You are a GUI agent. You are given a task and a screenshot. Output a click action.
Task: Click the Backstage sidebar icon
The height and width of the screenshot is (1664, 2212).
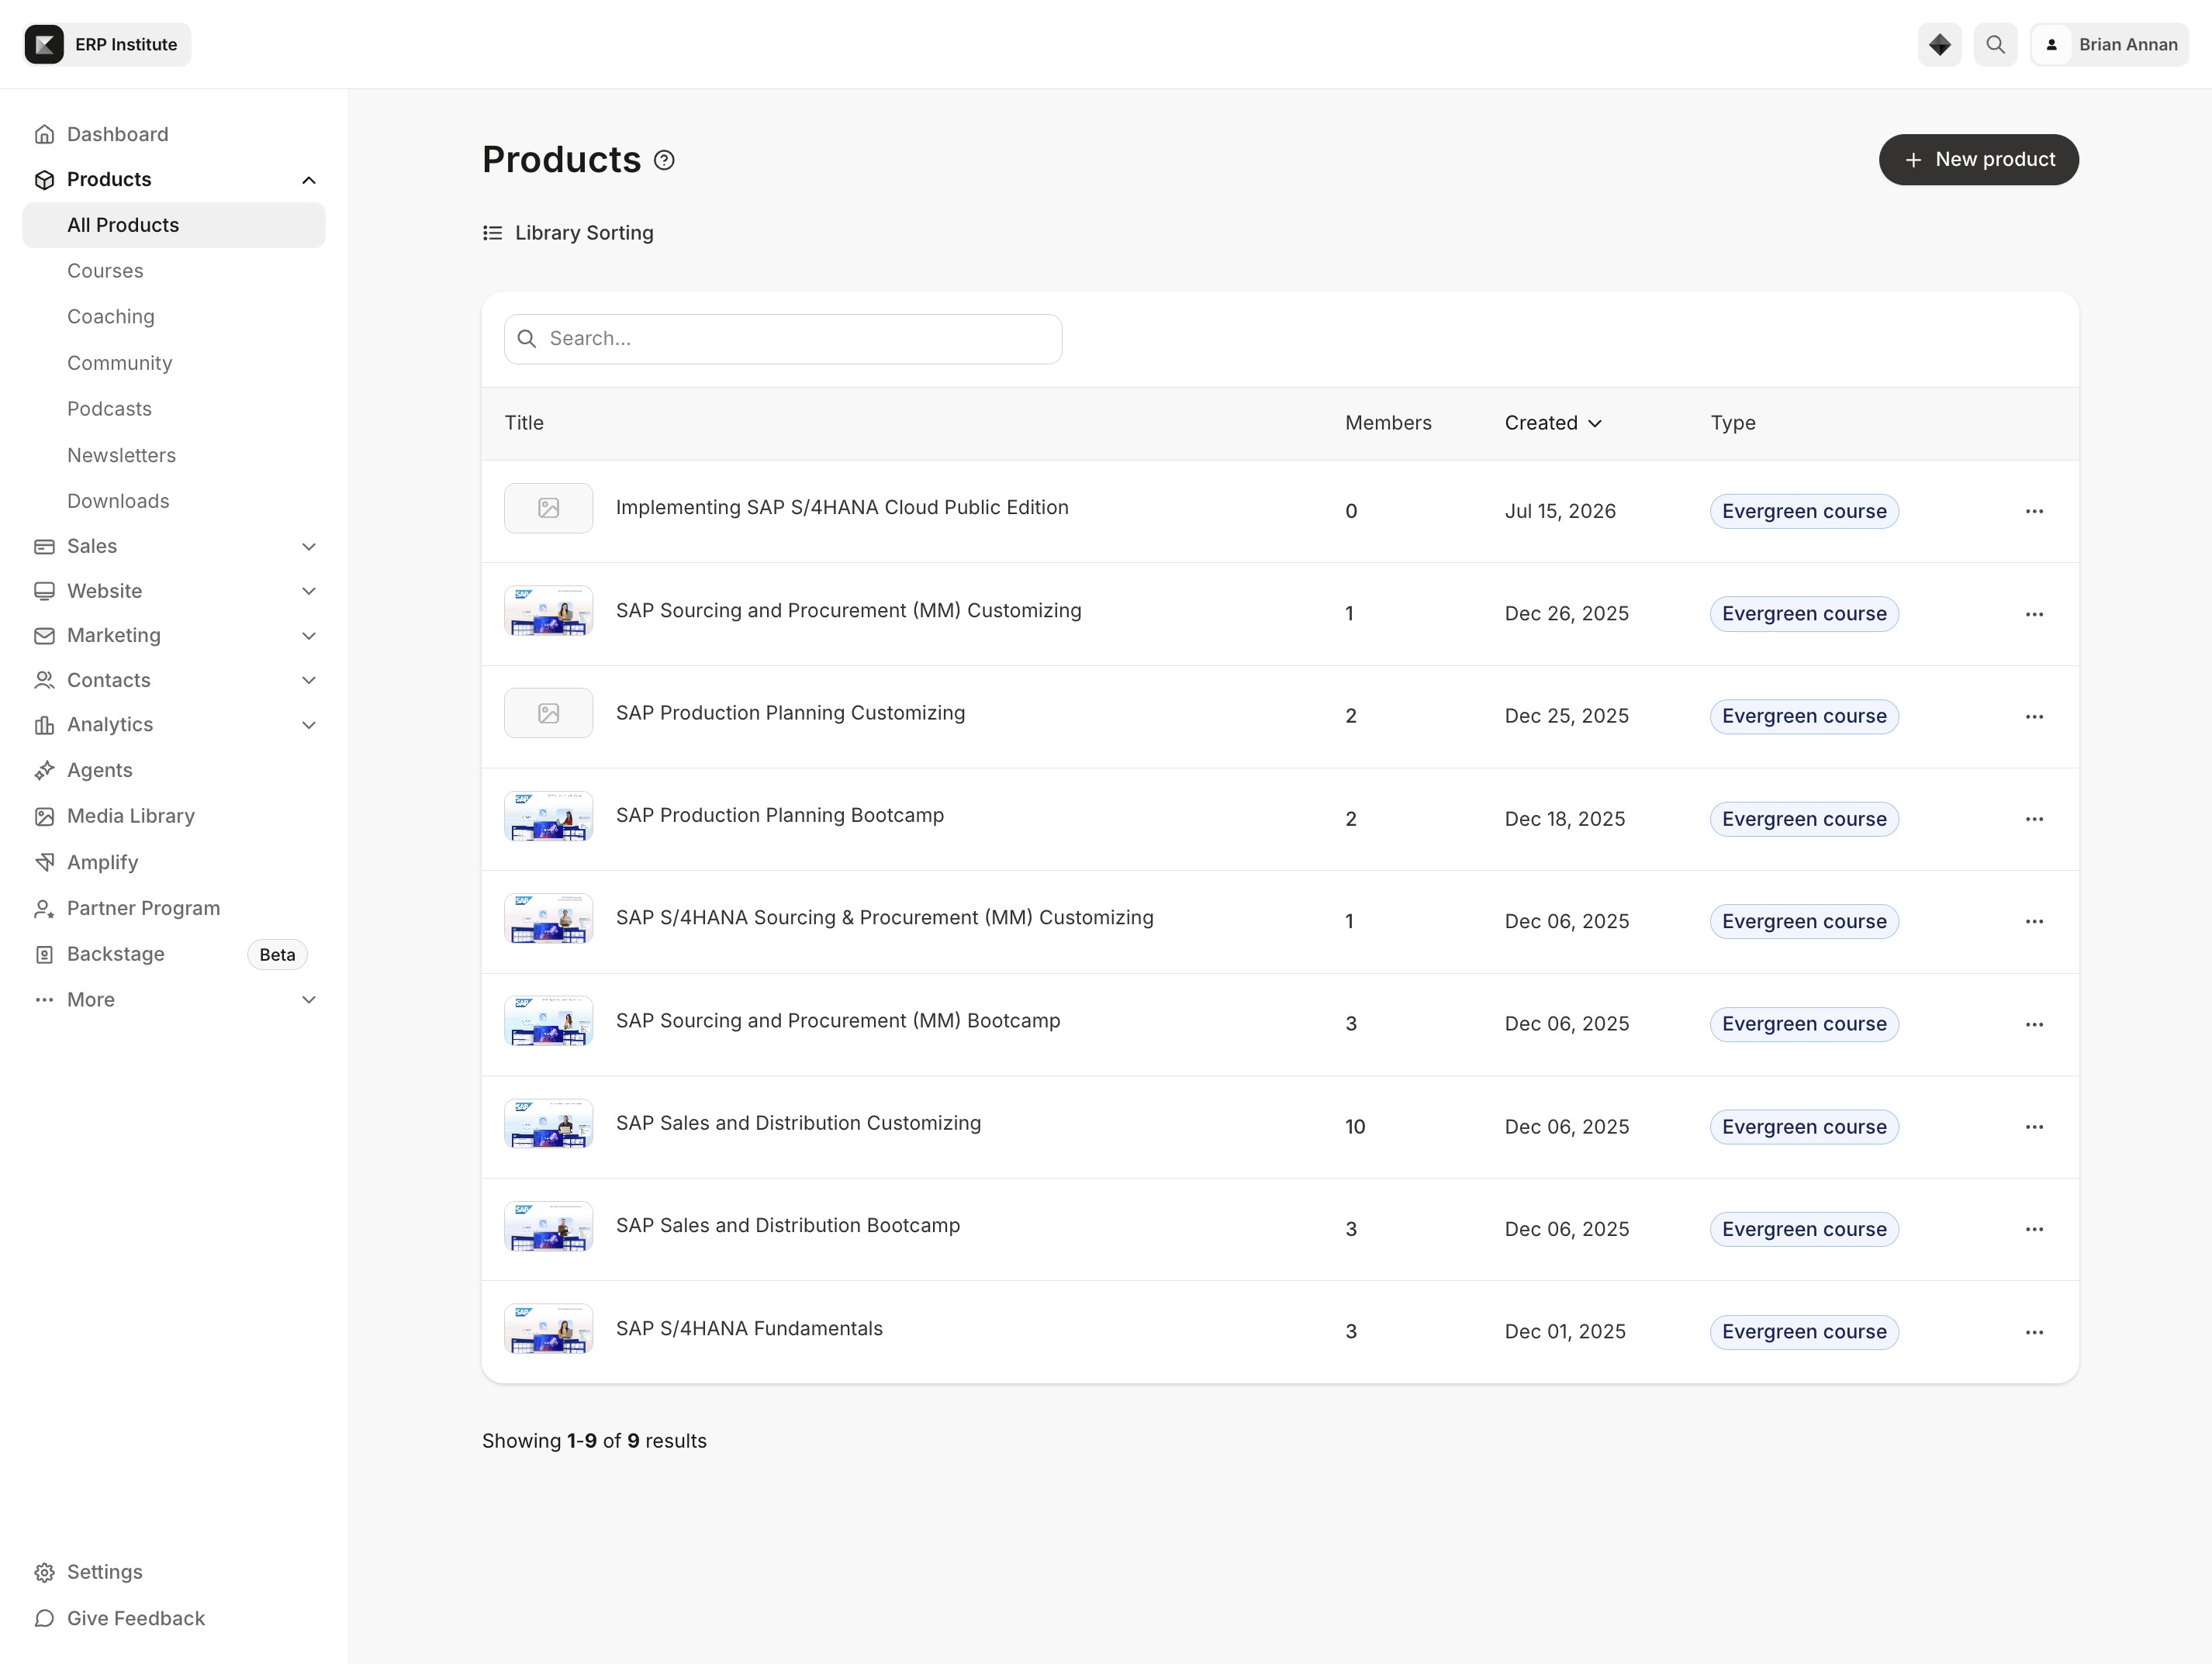[44, 954]
